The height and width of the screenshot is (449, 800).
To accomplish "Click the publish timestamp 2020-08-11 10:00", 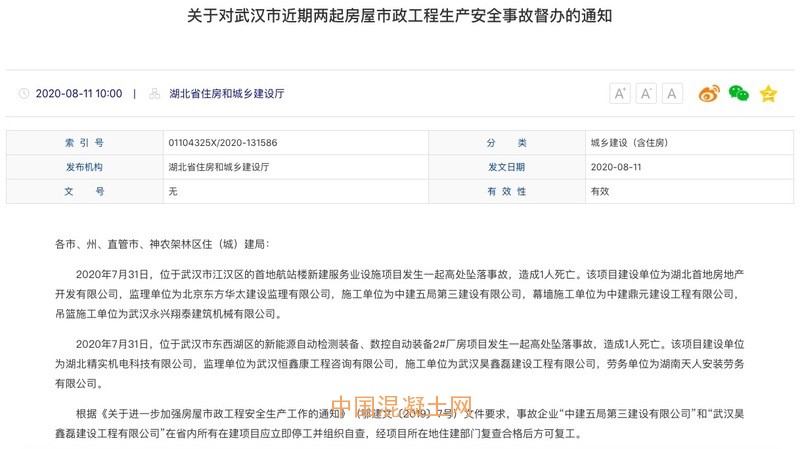I will (x=78, y=93).
